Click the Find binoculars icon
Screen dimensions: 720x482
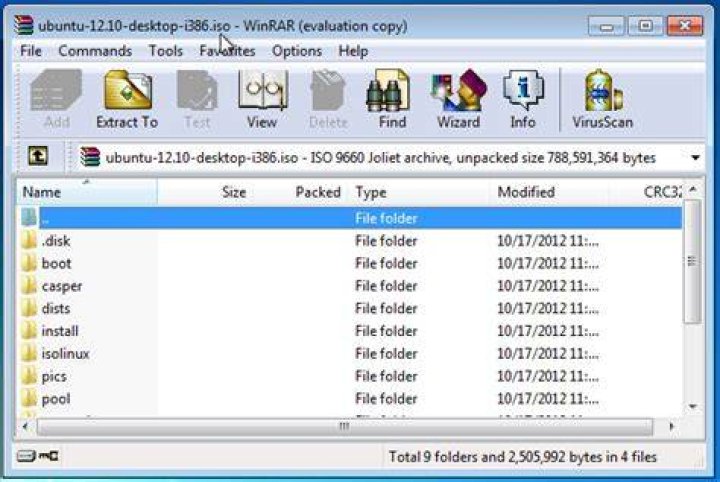(388, 90)
